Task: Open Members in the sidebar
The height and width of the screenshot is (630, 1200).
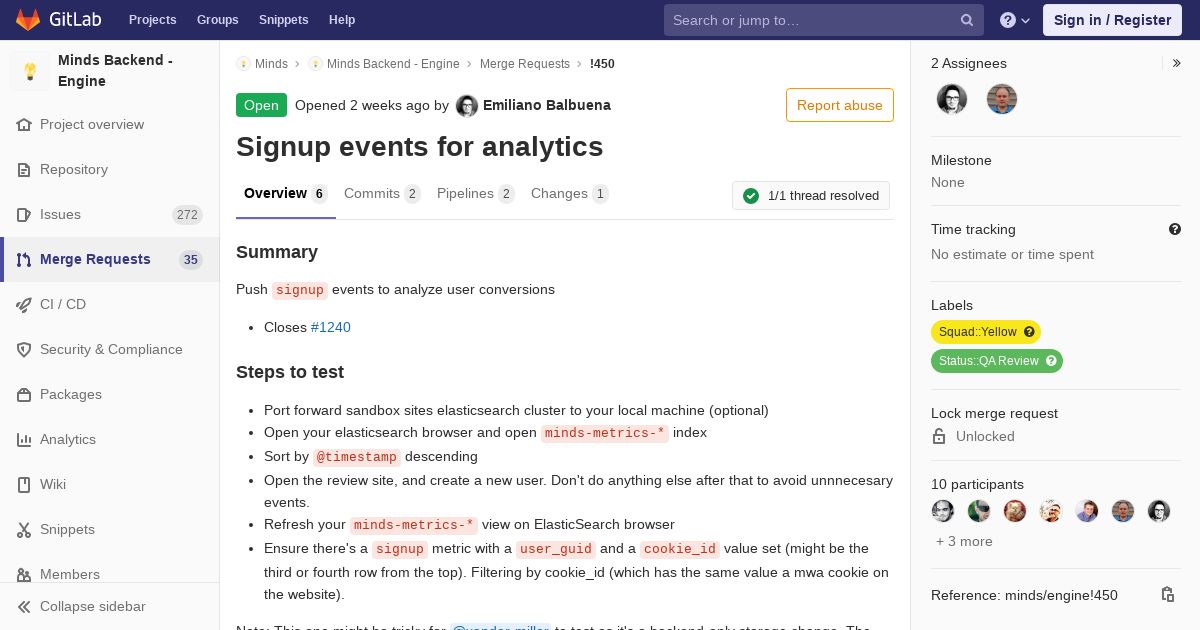Action: point(110,574)
